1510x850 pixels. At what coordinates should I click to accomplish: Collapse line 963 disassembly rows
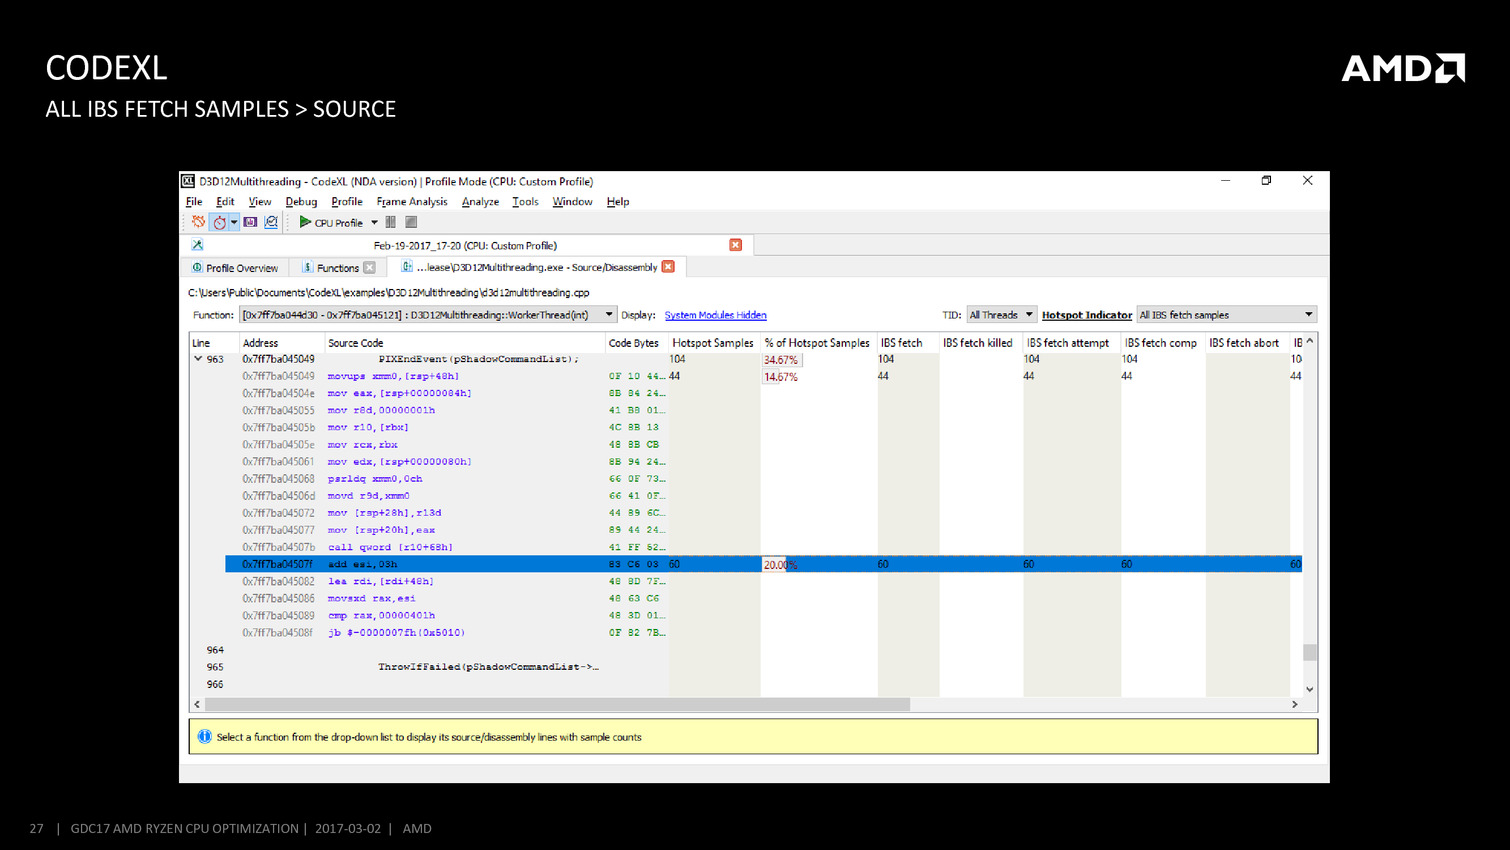(198, 359)
